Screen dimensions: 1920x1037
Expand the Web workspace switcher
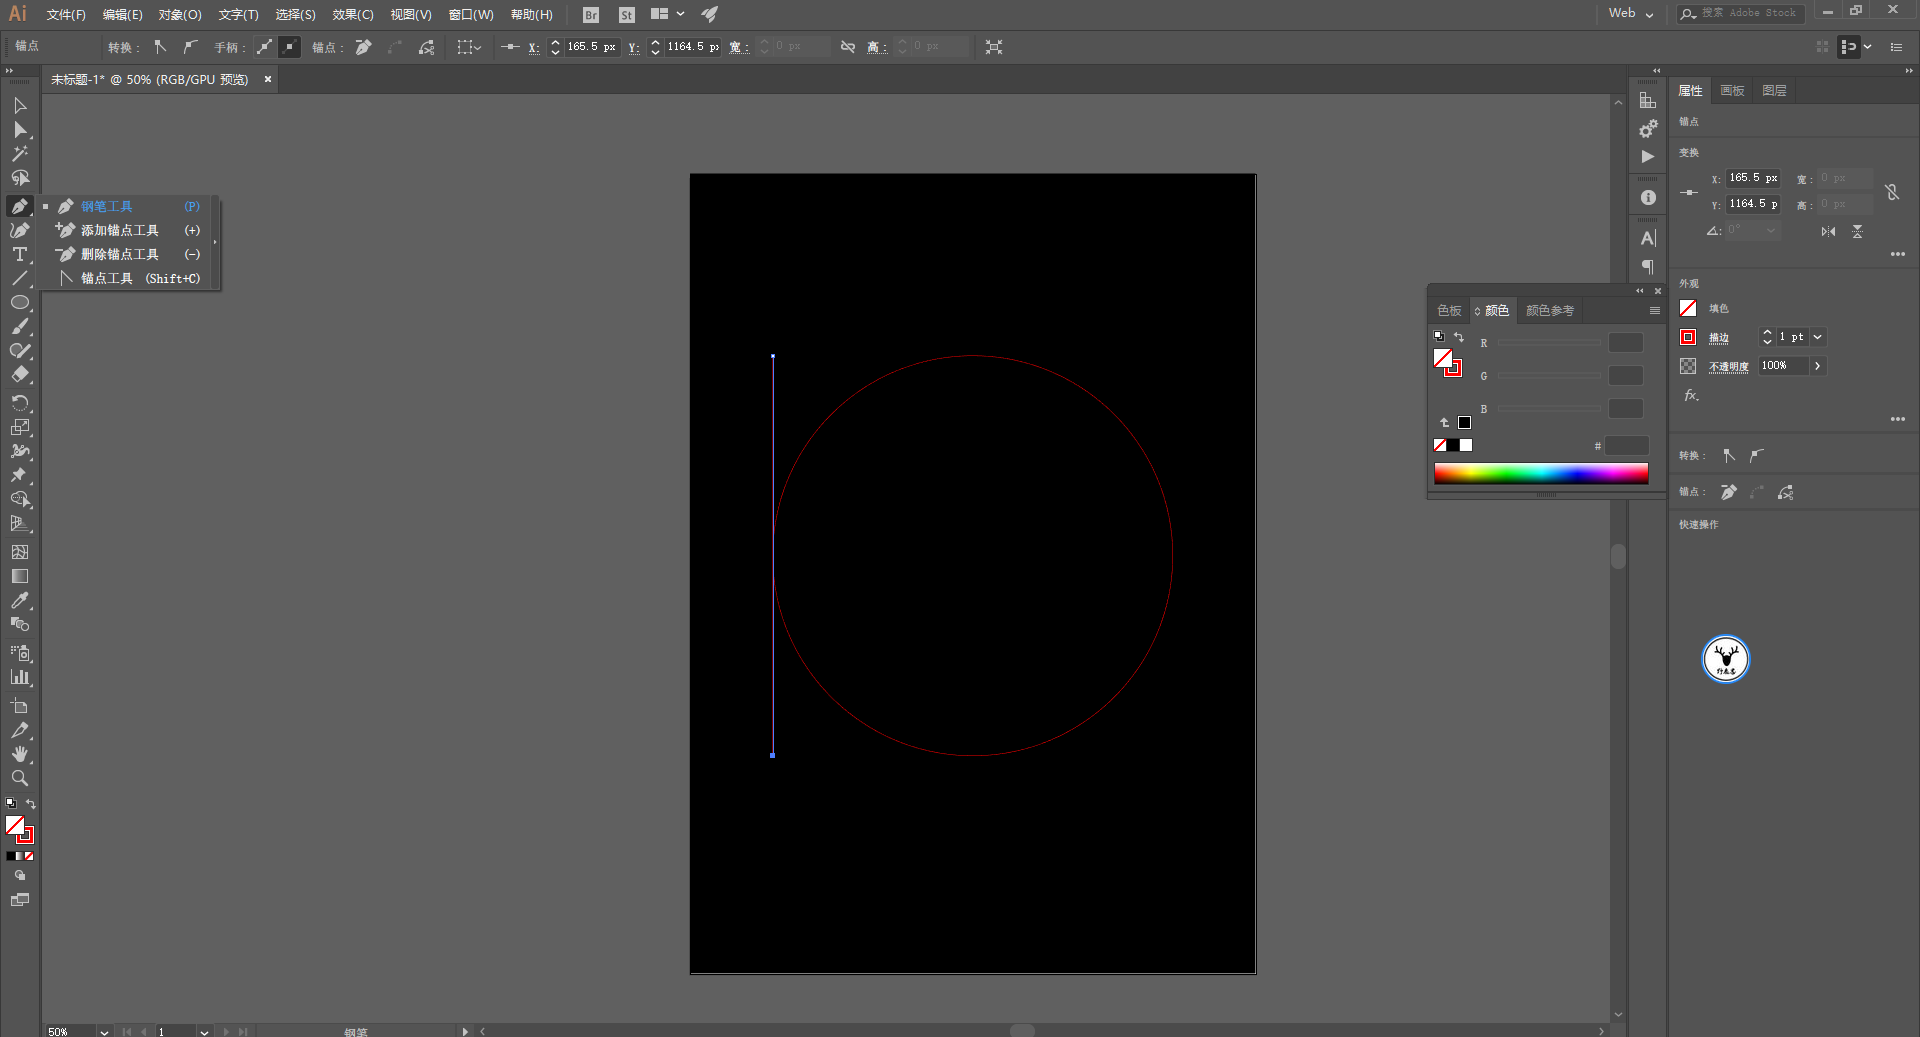tap(1631, 14)
